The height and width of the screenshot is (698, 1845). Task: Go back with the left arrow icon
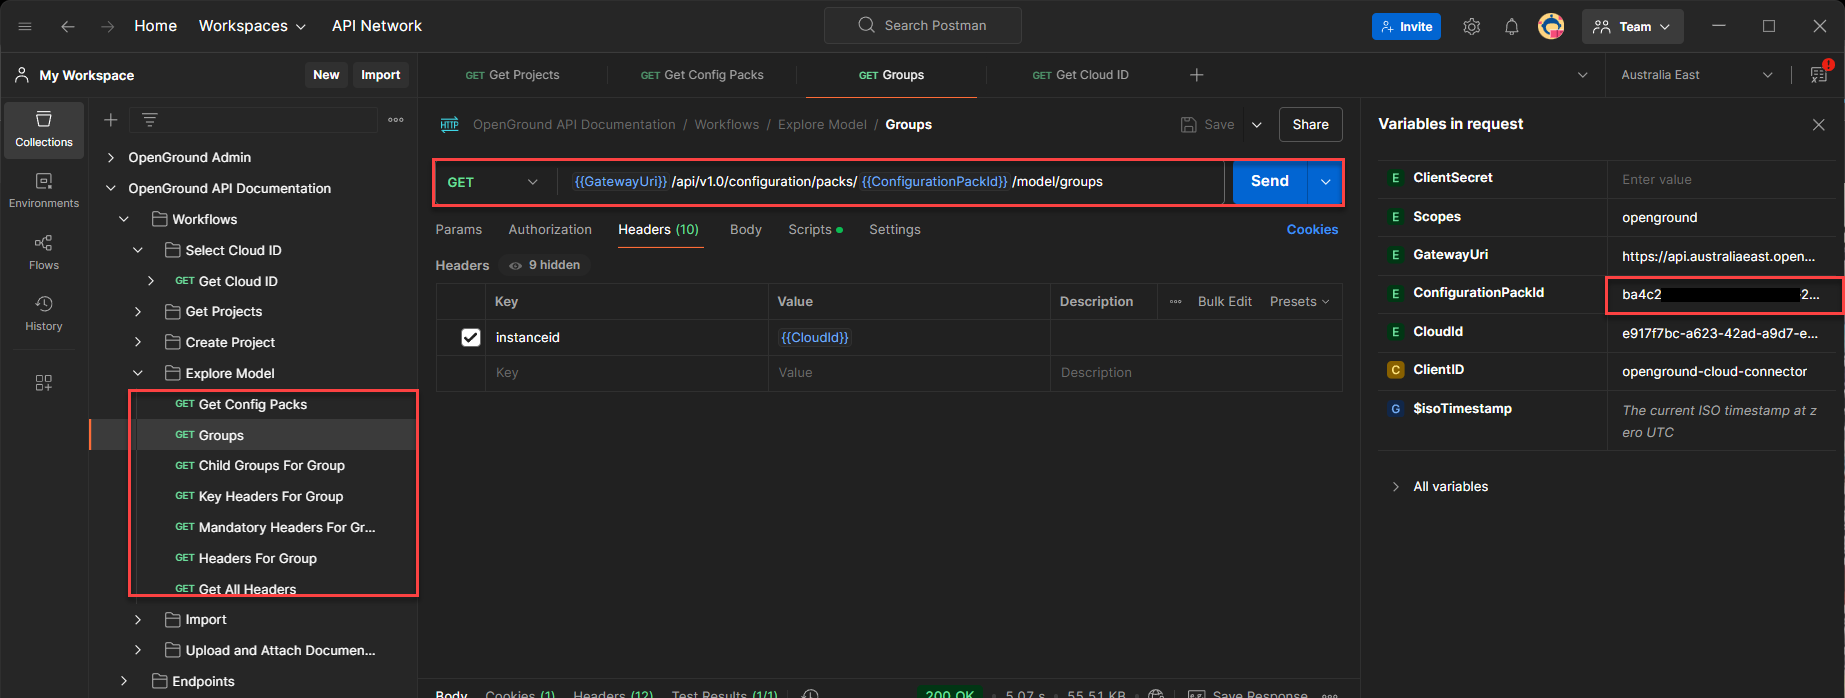[x=68, y=26]
